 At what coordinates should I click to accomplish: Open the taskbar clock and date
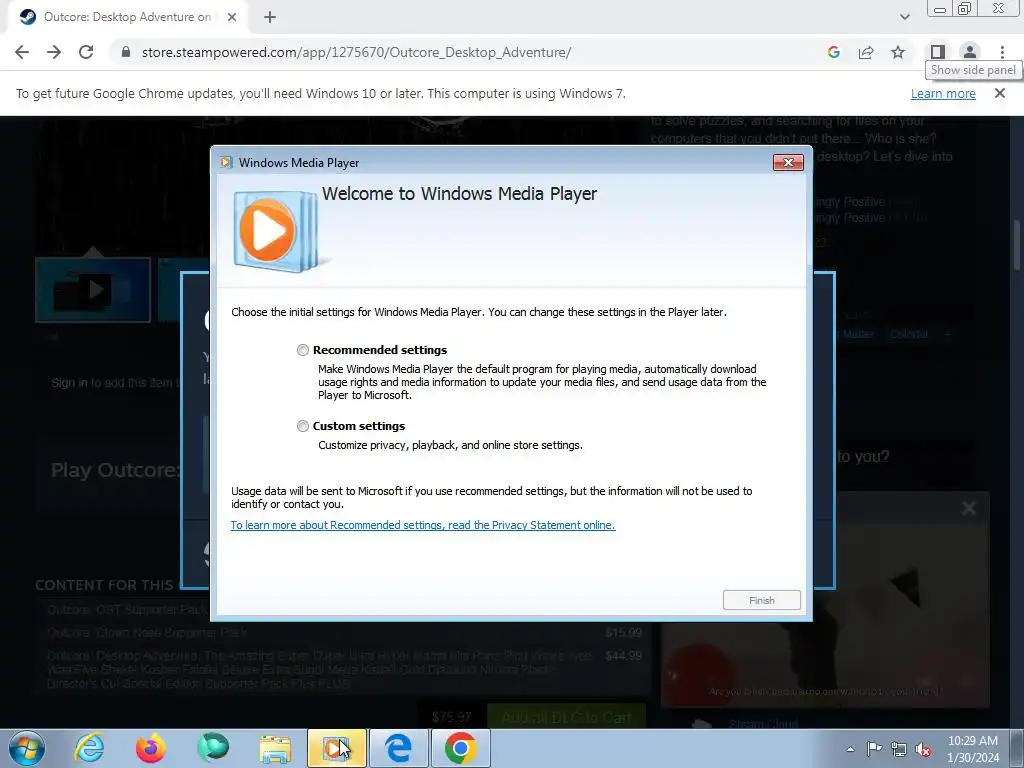click(x=973, y=749)
